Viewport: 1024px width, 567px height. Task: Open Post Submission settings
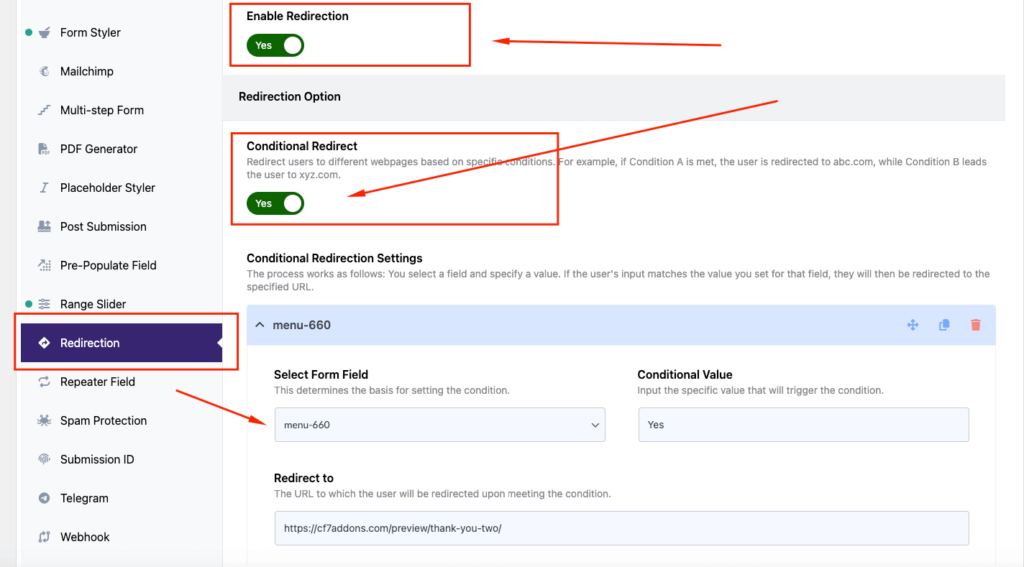click(103, 227)
